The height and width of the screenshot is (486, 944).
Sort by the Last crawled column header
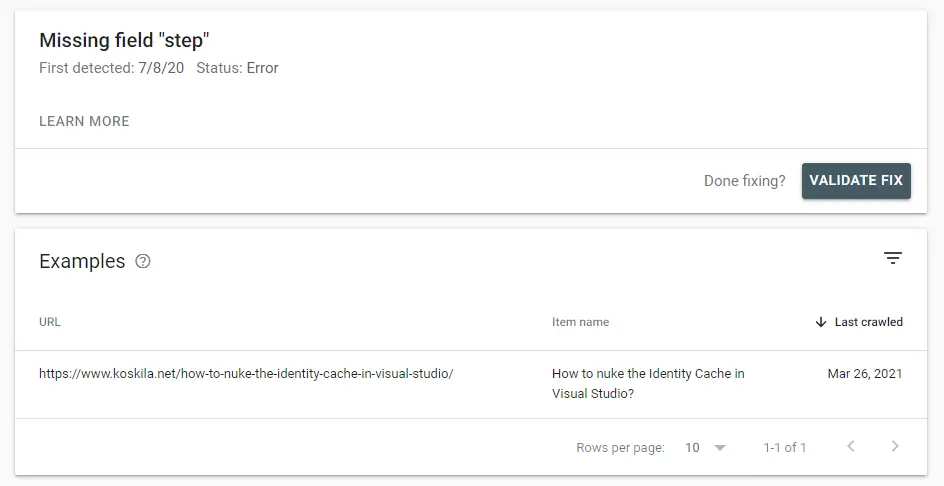(x=868, y=322)
